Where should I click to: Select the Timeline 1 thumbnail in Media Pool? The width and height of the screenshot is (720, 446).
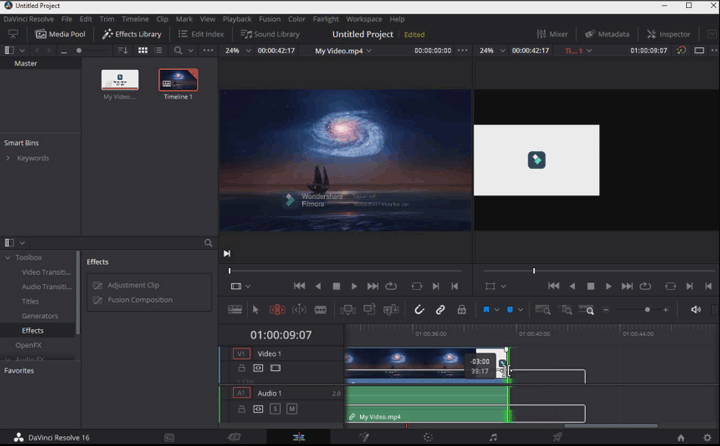click(178, 81)
